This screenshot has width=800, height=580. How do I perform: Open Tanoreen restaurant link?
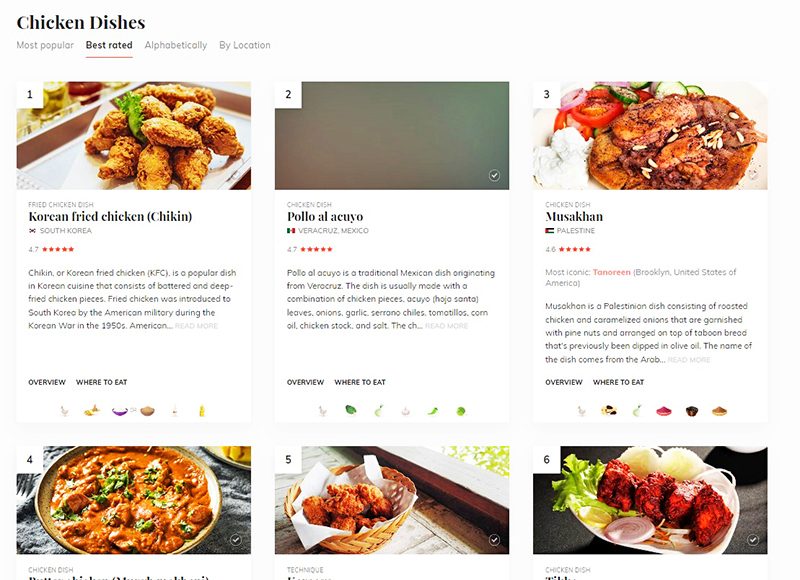tap(611, 272)
